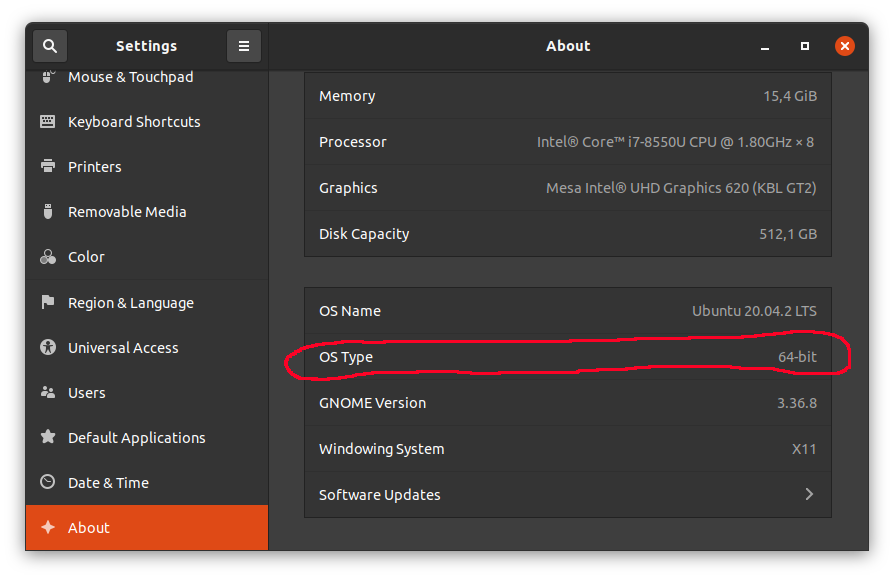Click the OS Name label
Image resolution: width=894 pixels, height=579 pixels.
tap(350, 311)
